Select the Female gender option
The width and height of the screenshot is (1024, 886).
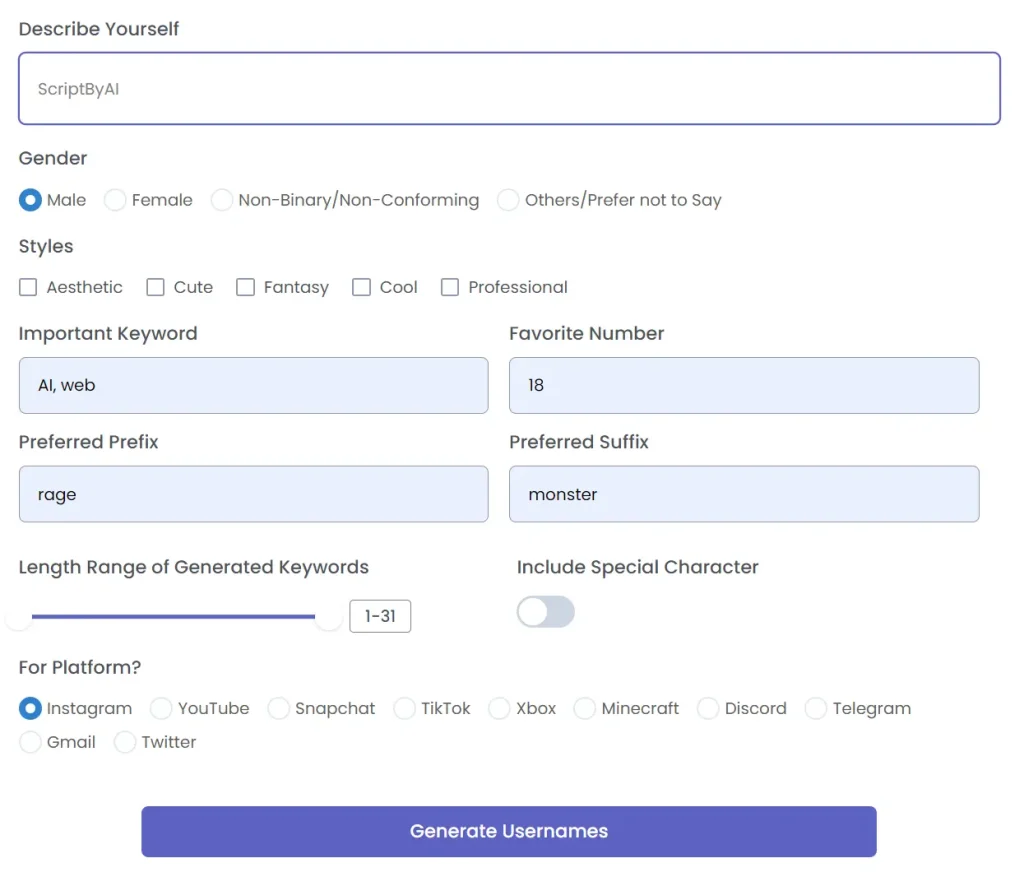point(115,200)
